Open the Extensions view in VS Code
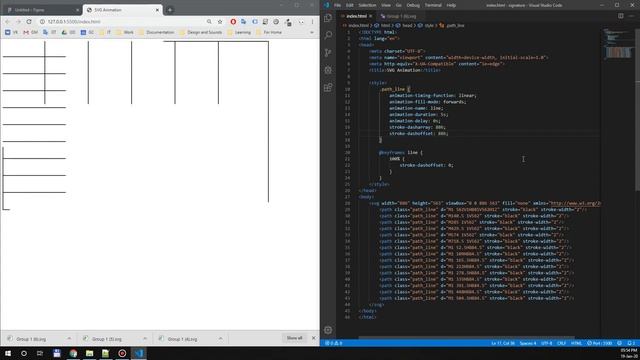 point(328,88)
